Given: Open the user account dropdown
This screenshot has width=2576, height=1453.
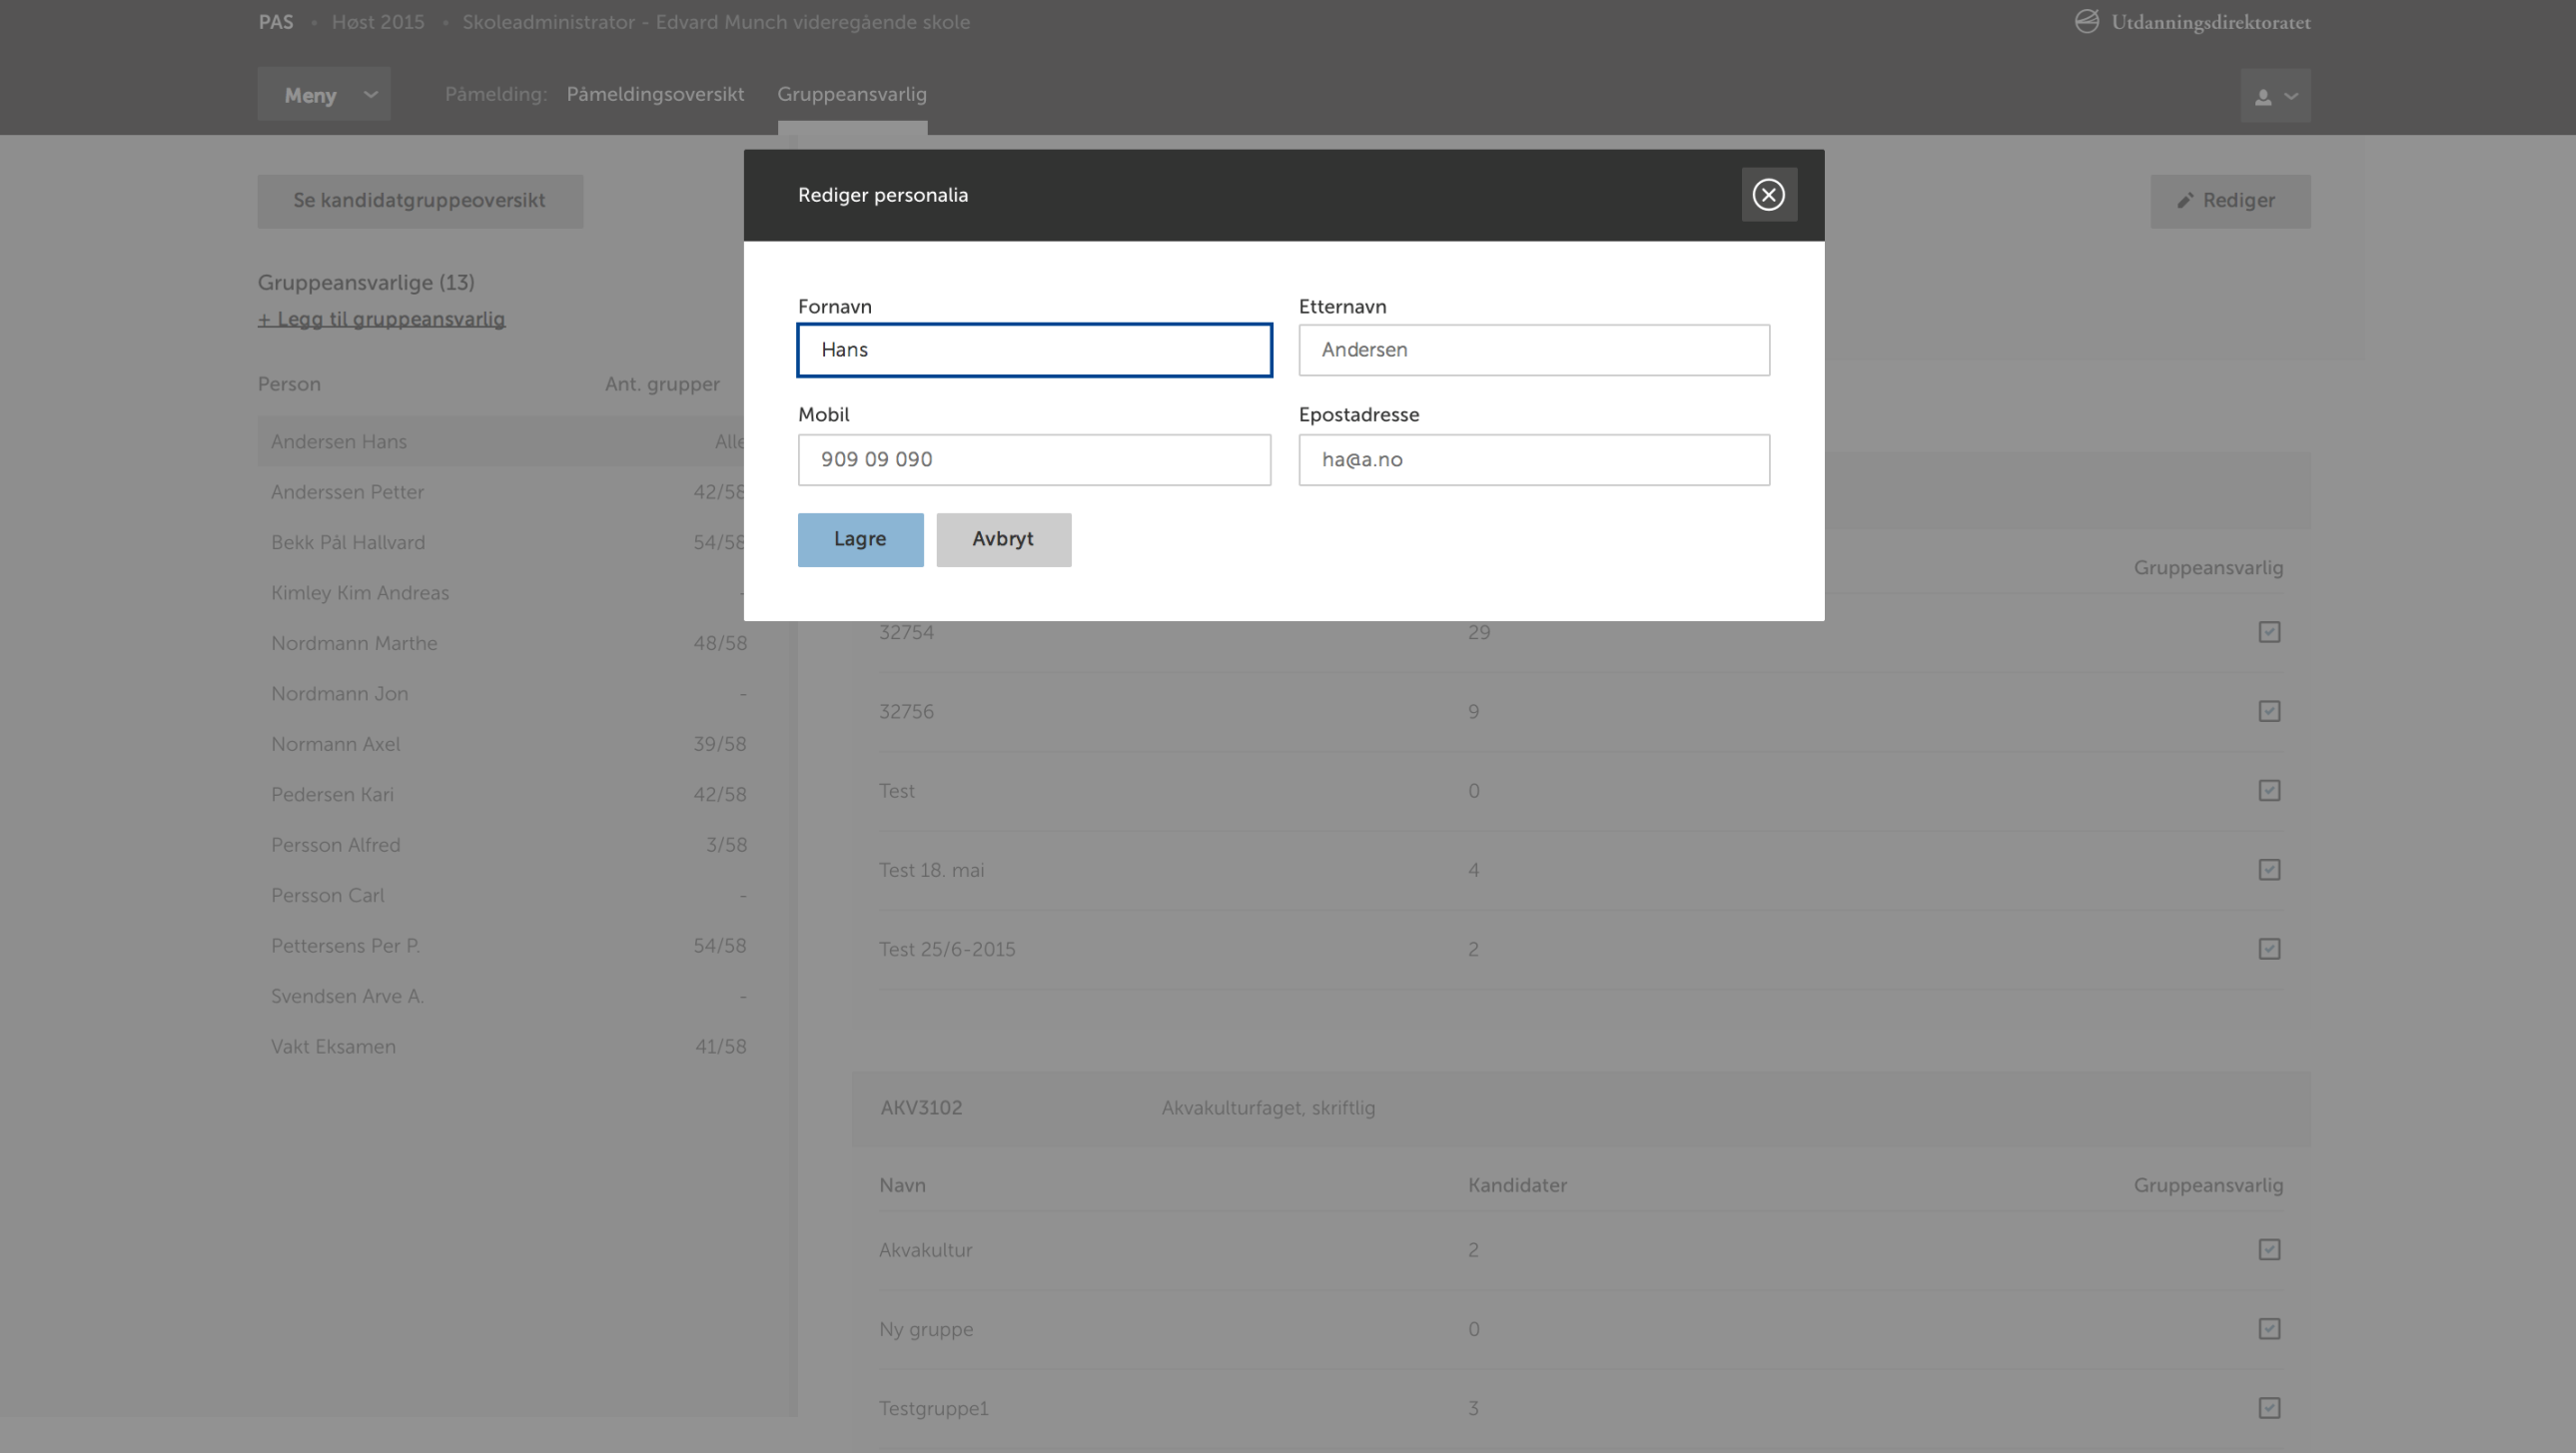Looking at the screenshot, I should (2275, 96).
